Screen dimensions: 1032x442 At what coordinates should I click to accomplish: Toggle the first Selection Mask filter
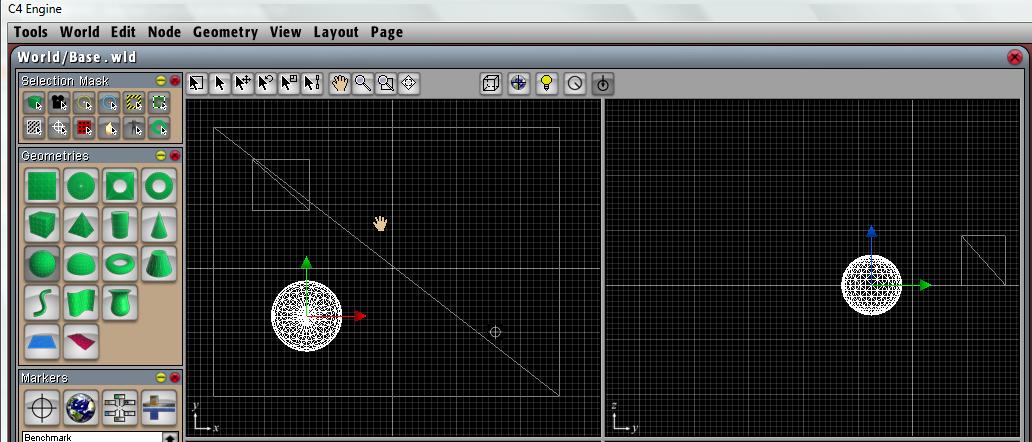(x=34, y=102)
